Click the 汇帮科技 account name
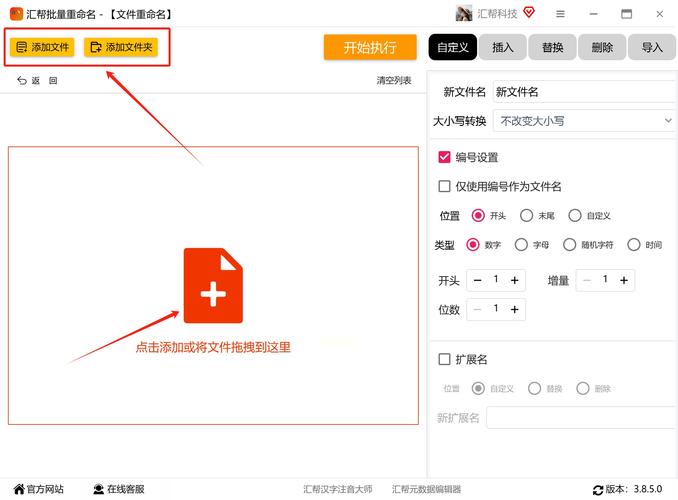This screenshot has width=678, height=500. 497,14
